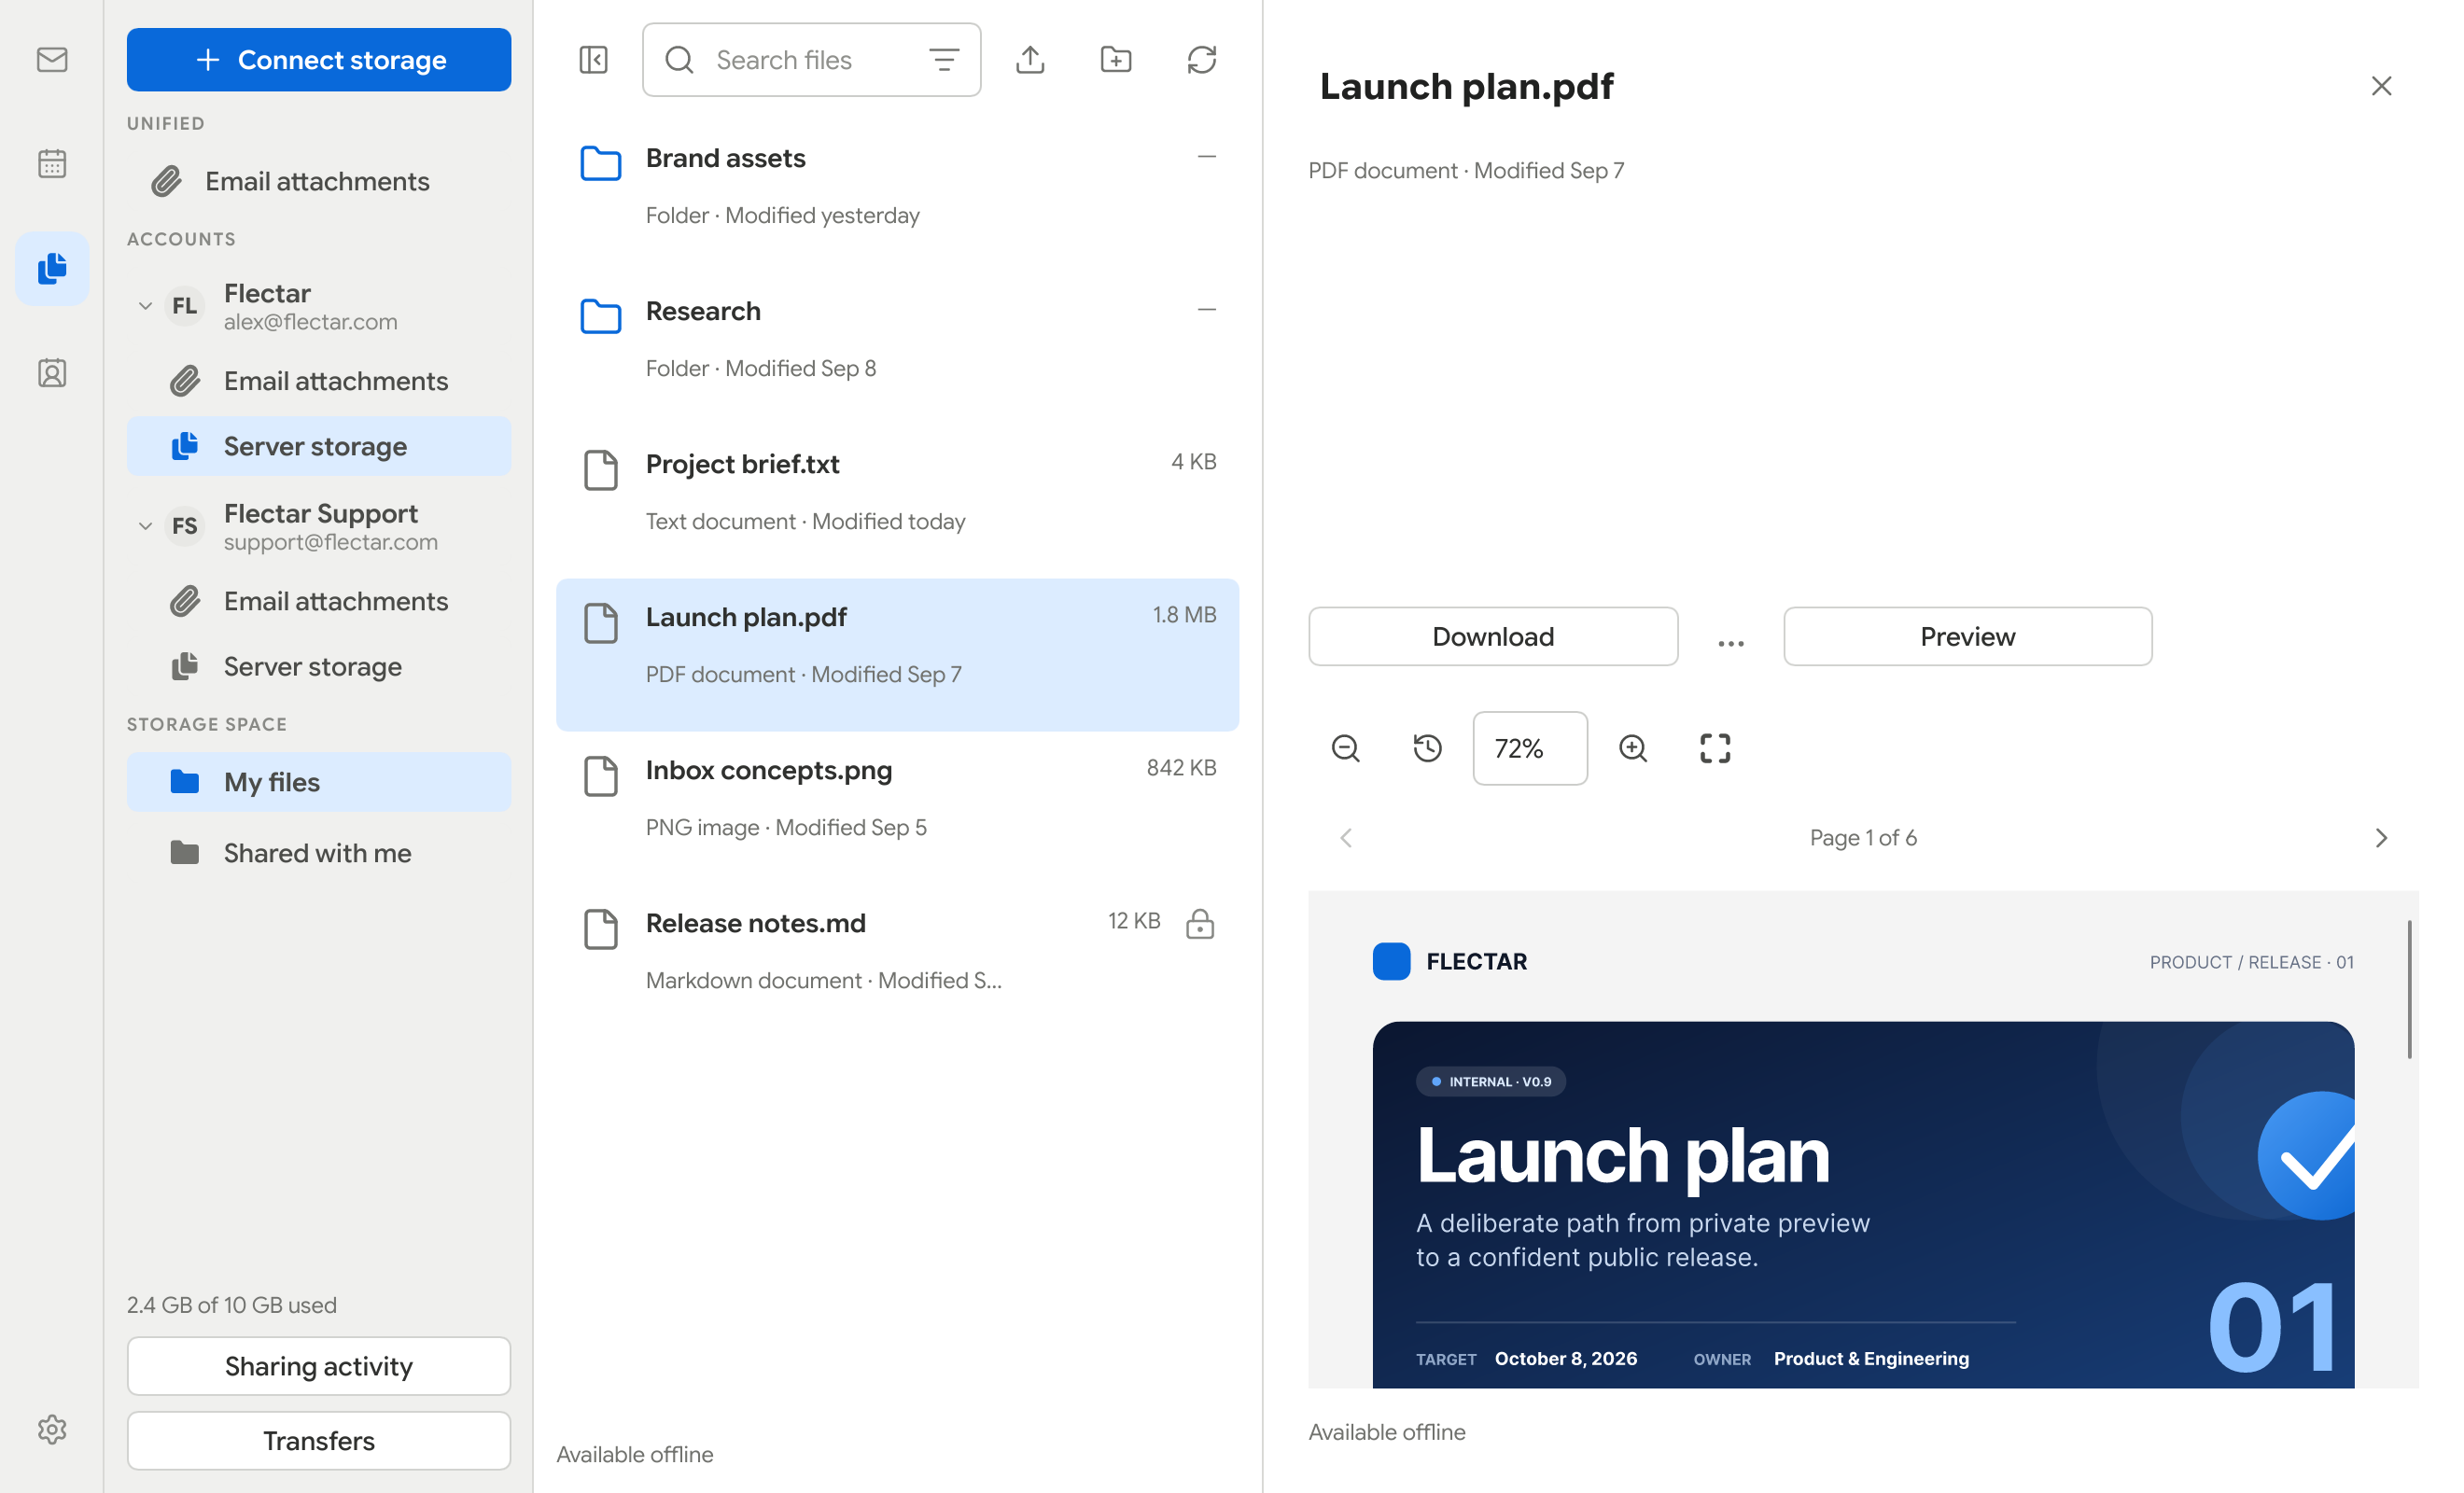Zoom in the PDF preview
The height and width of the screenshot is (1493, 2464).
point(1633,748)
